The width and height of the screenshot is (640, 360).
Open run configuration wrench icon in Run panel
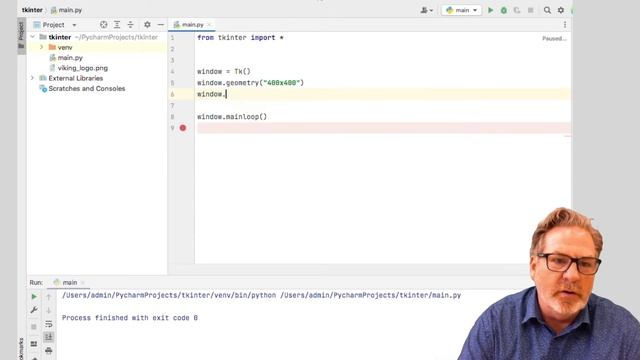tap(34, 310)
